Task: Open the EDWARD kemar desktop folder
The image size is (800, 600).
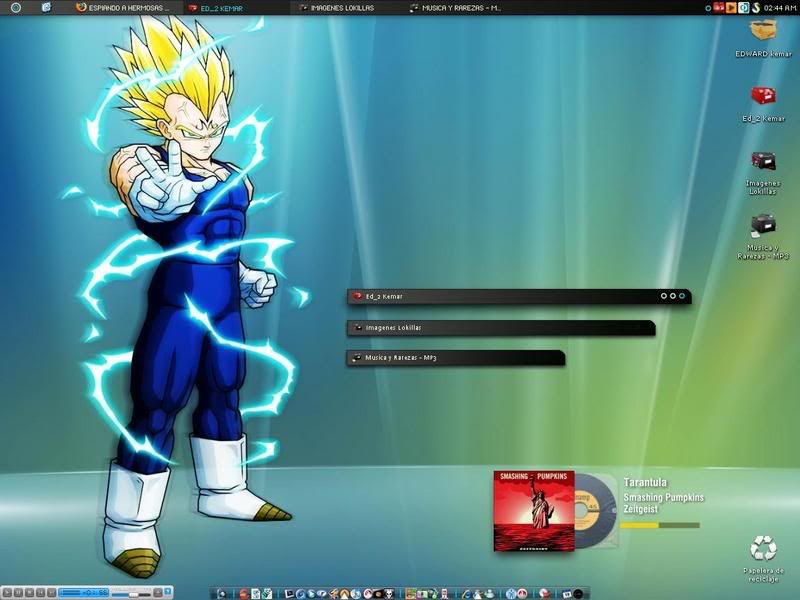Action: 763,38
